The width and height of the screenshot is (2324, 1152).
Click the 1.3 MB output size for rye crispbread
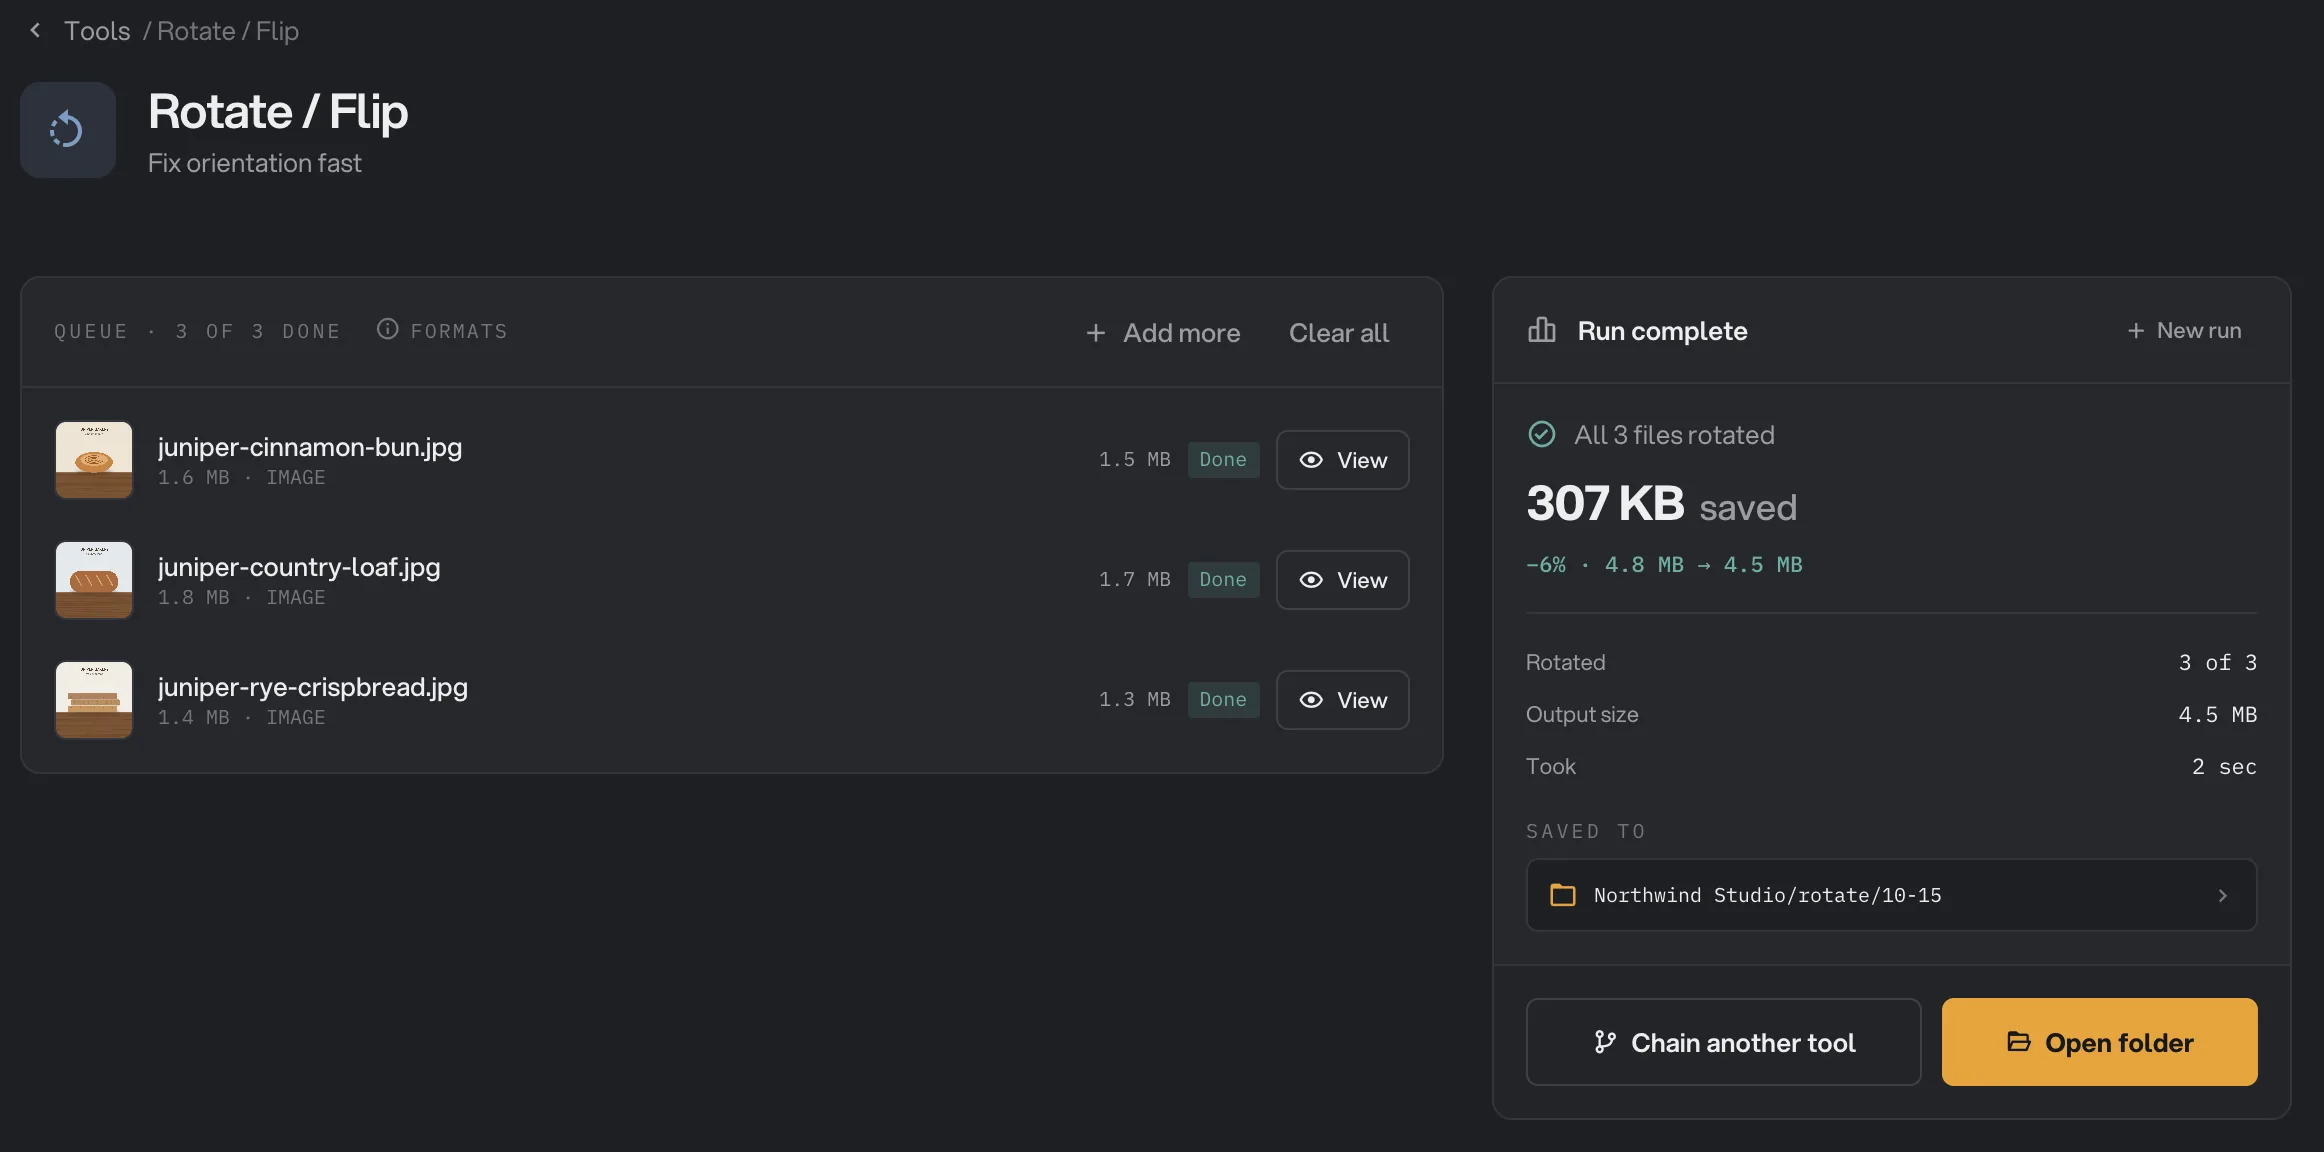coord(1134,700)
